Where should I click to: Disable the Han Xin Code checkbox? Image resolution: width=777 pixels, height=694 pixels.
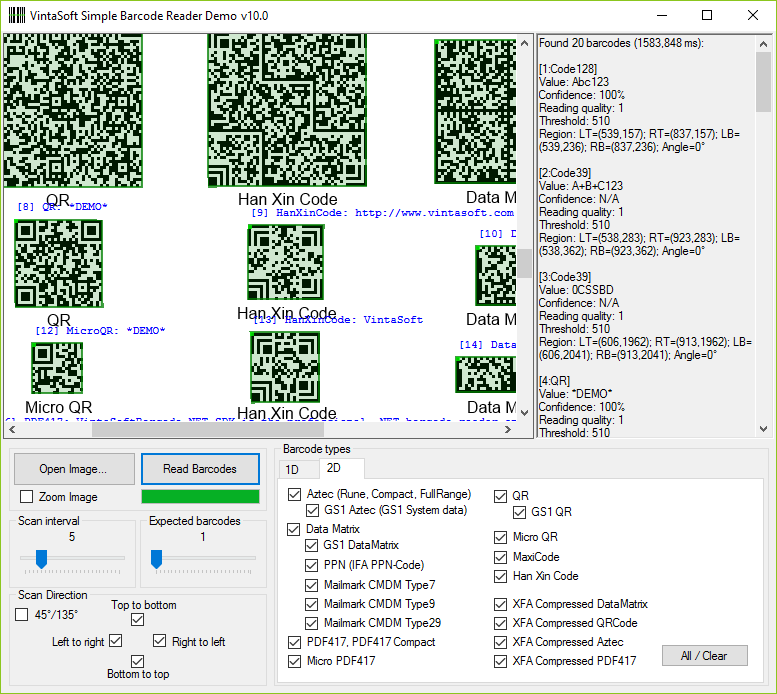[x=500, y=577]
